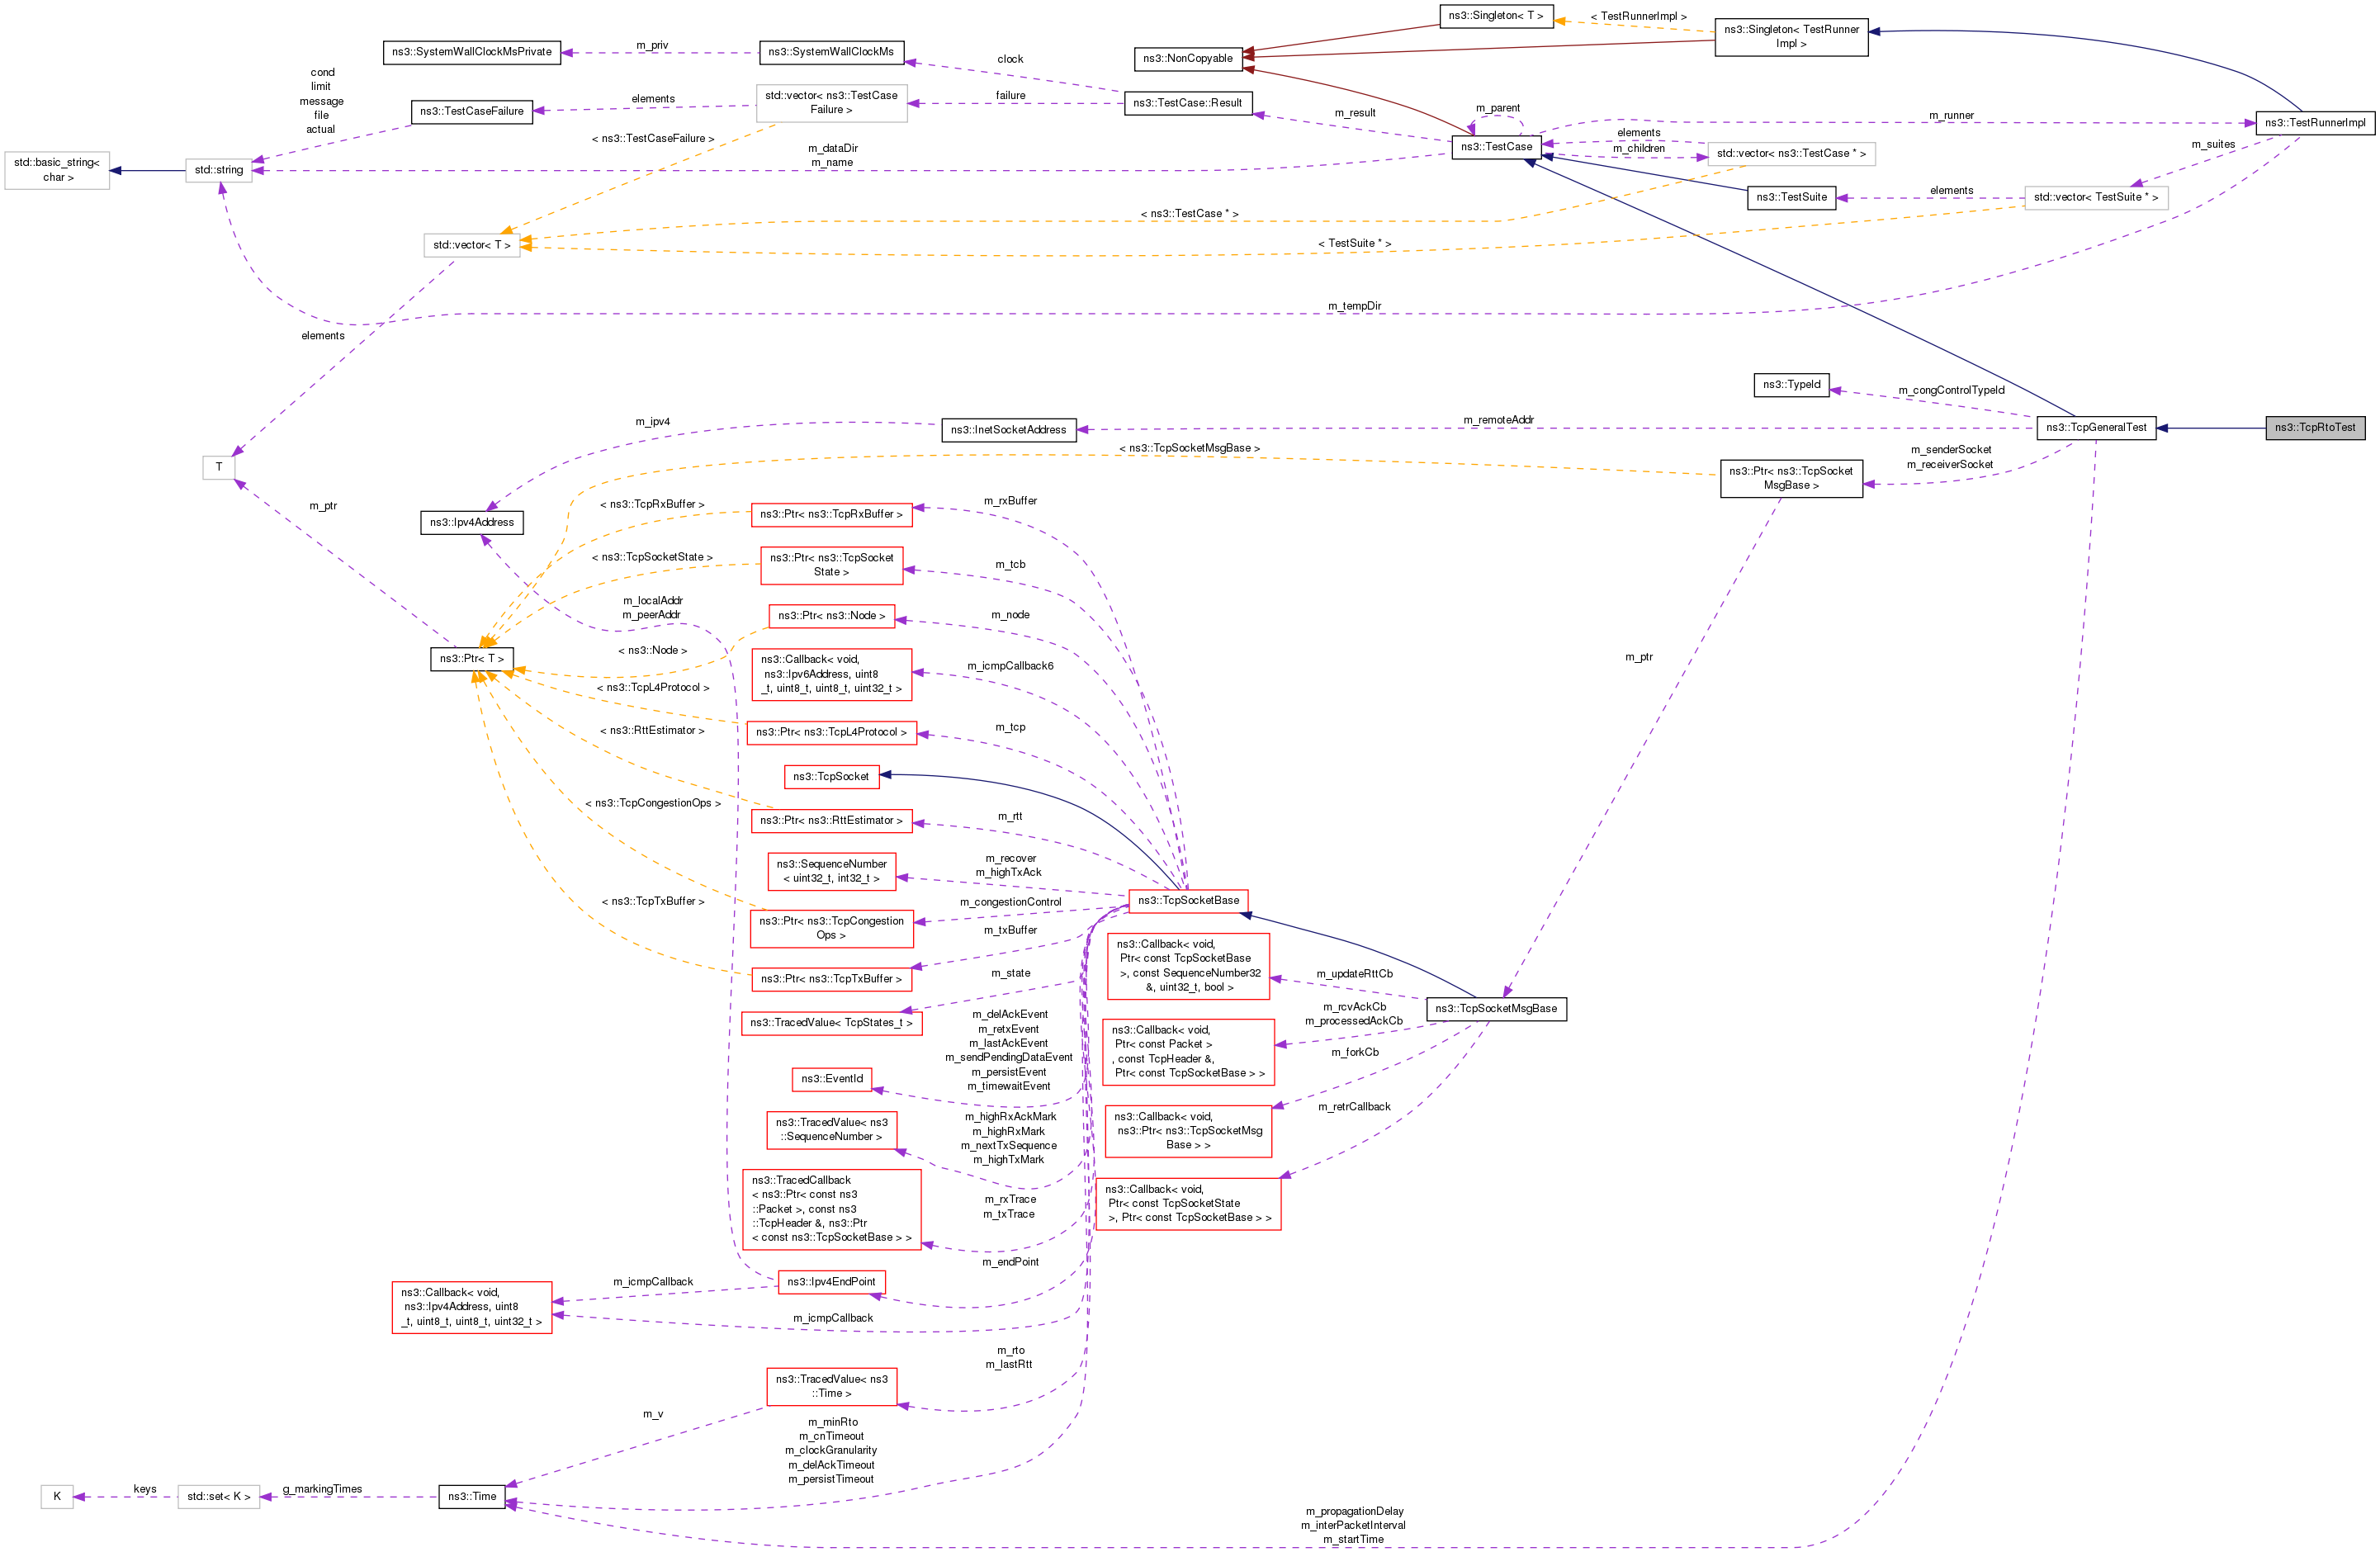
Task: Click the std::string node
Action: (x=219, y=170)
